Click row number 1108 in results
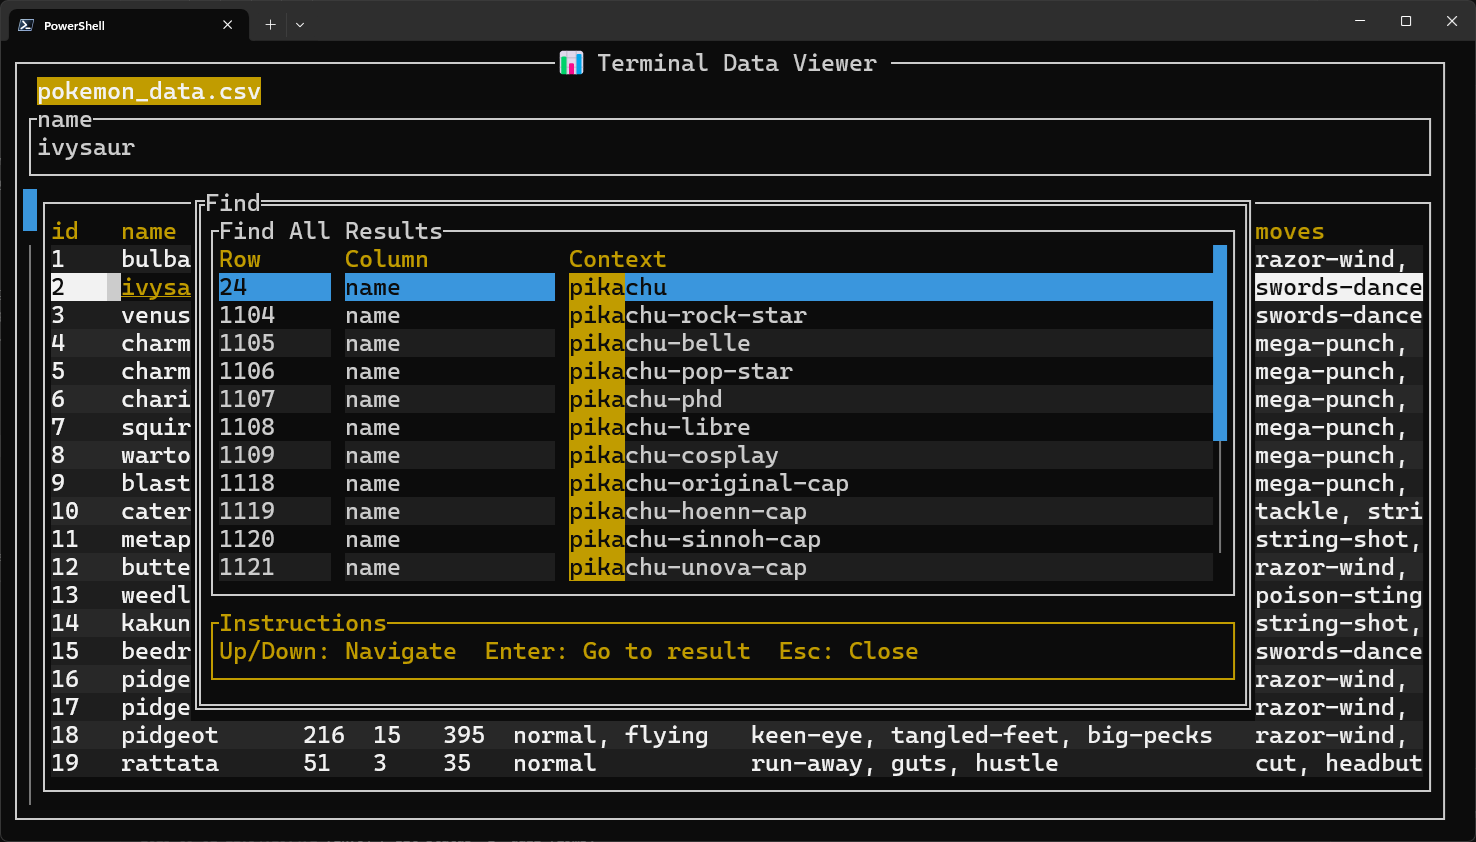Image resolution: width=1476 pixels, height=842 pixels. 247,427
